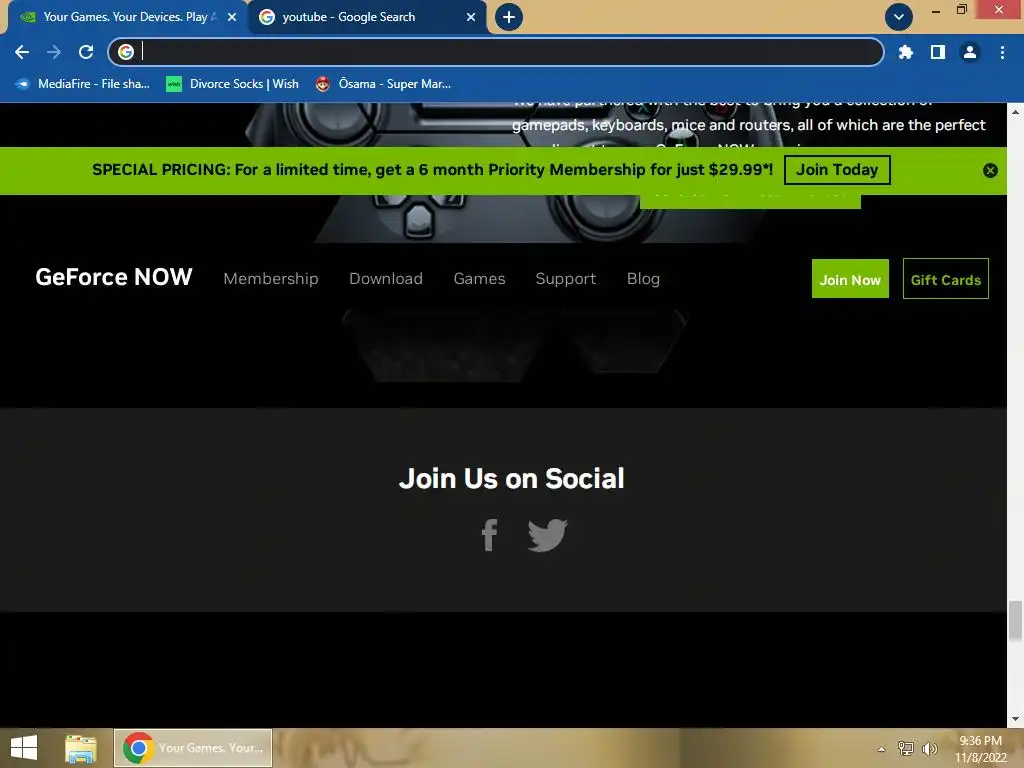This screenshot has width=1024, height=768.
Task: Open the Divorce Socks | Wish bookmark
Action: coord(232,84)
